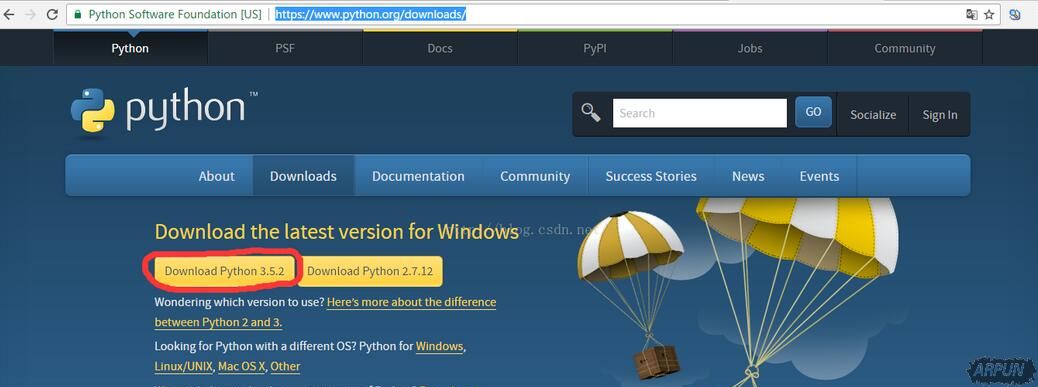The image size is (1038, 387).
Task: Select the Docs top tab
Action: 440,48
